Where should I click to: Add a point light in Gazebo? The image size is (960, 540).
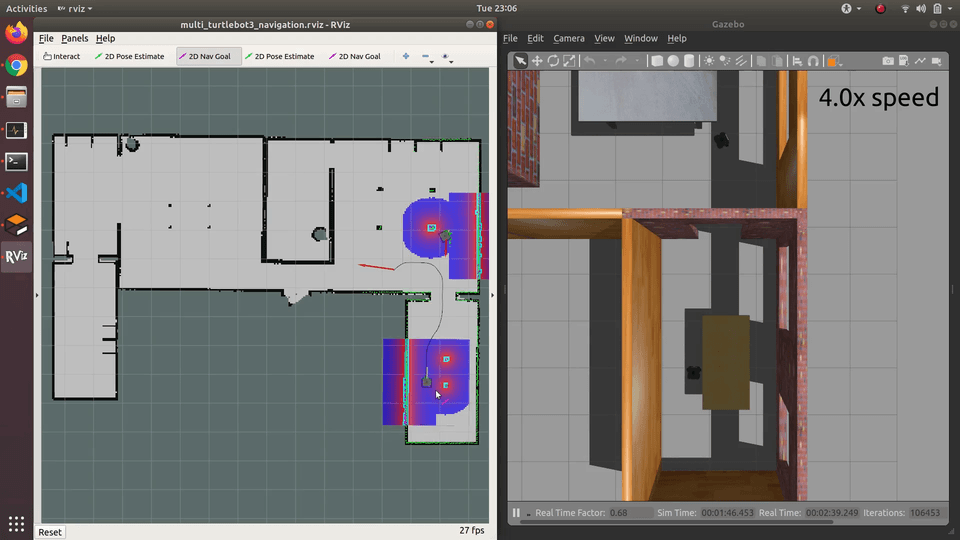[x=710, y=61]
